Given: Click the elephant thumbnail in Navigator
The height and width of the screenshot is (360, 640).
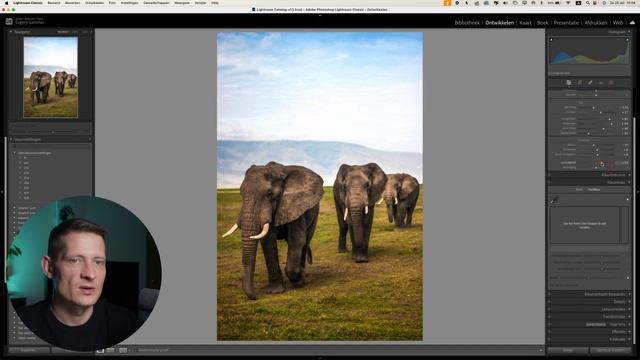Looking at the screenshot, I should click(51, 77).
